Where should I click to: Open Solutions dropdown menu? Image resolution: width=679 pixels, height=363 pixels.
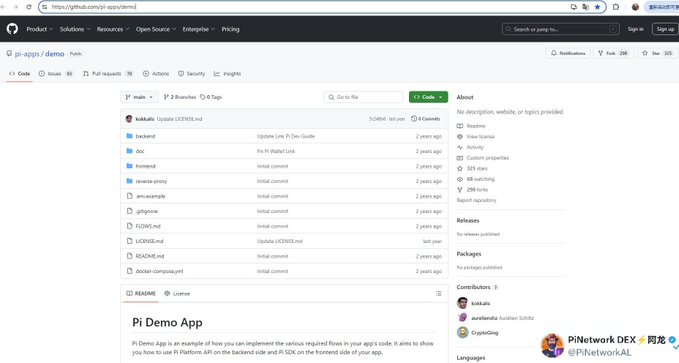tap(75, 29)
